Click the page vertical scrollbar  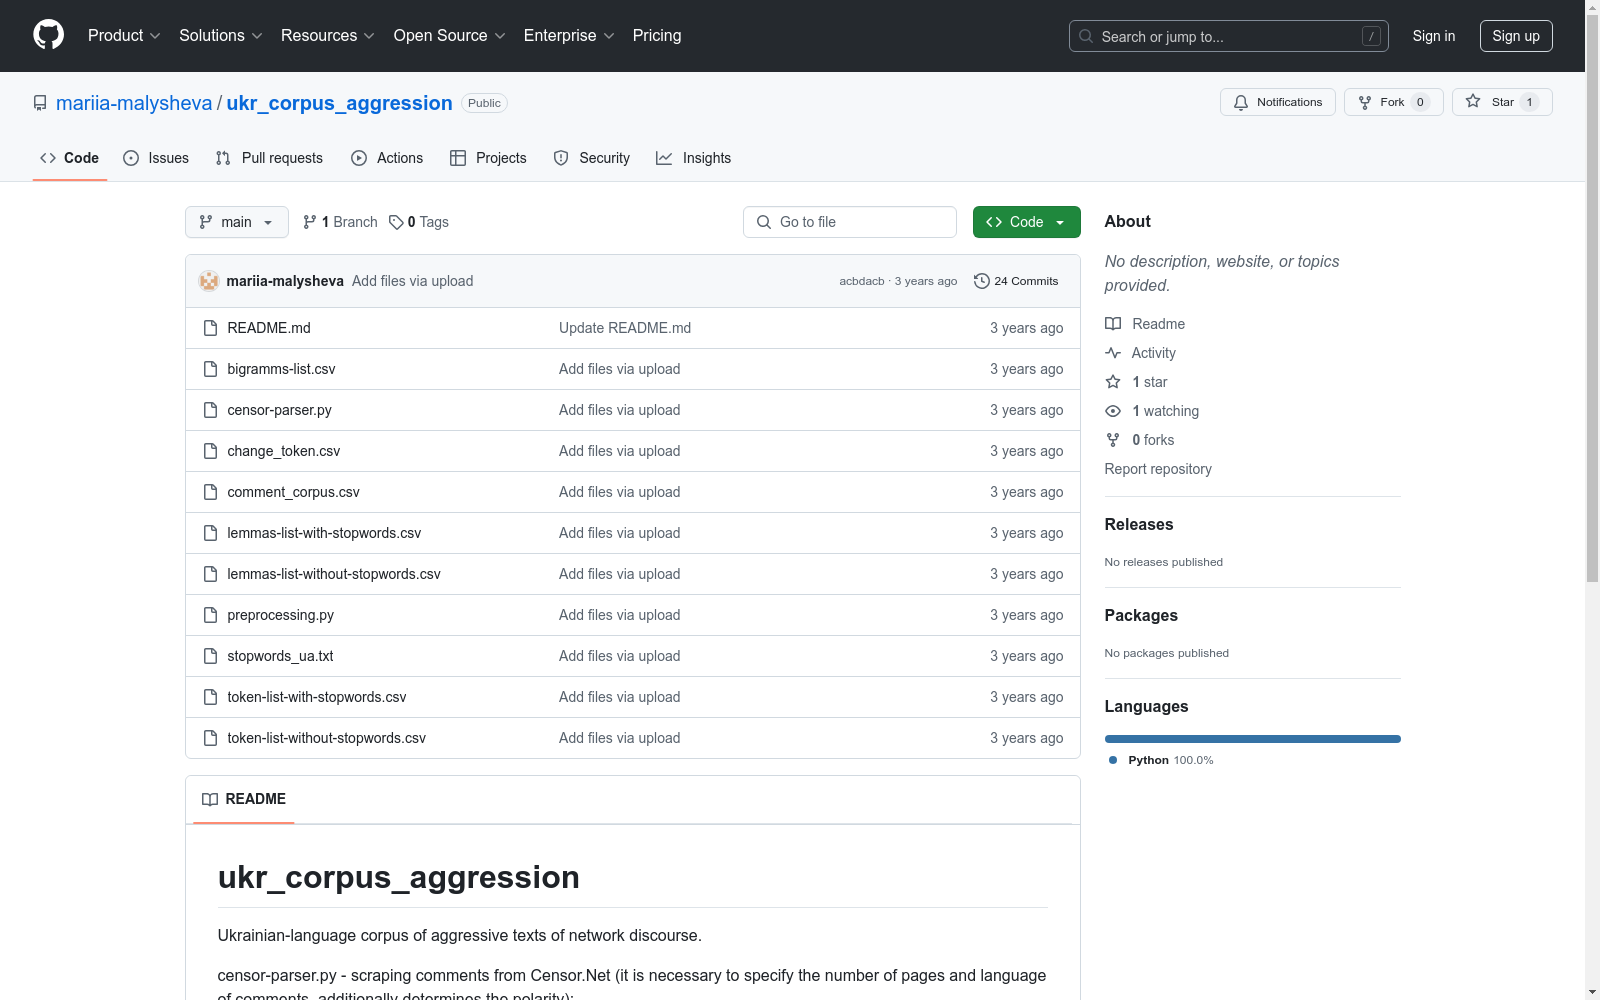click(1593, 300)
